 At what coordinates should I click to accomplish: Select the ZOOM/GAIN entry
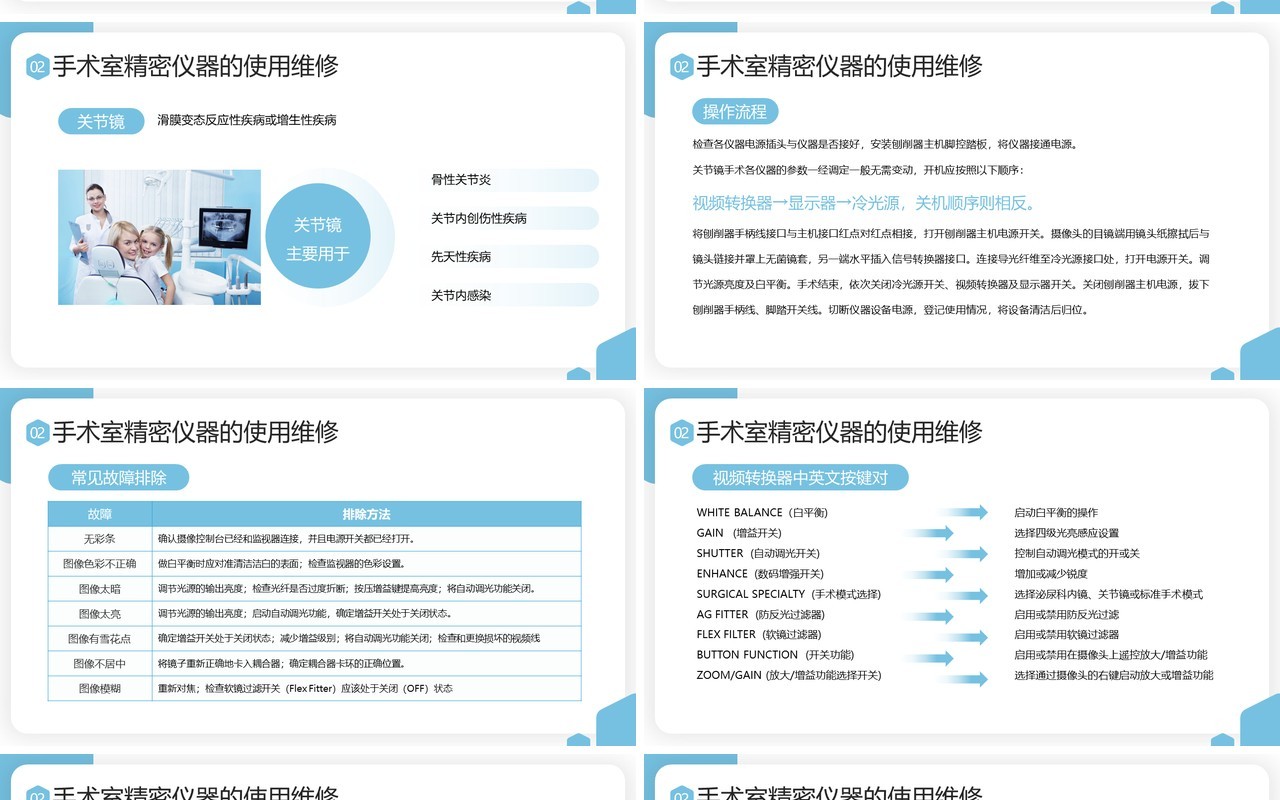pos(789,675)
